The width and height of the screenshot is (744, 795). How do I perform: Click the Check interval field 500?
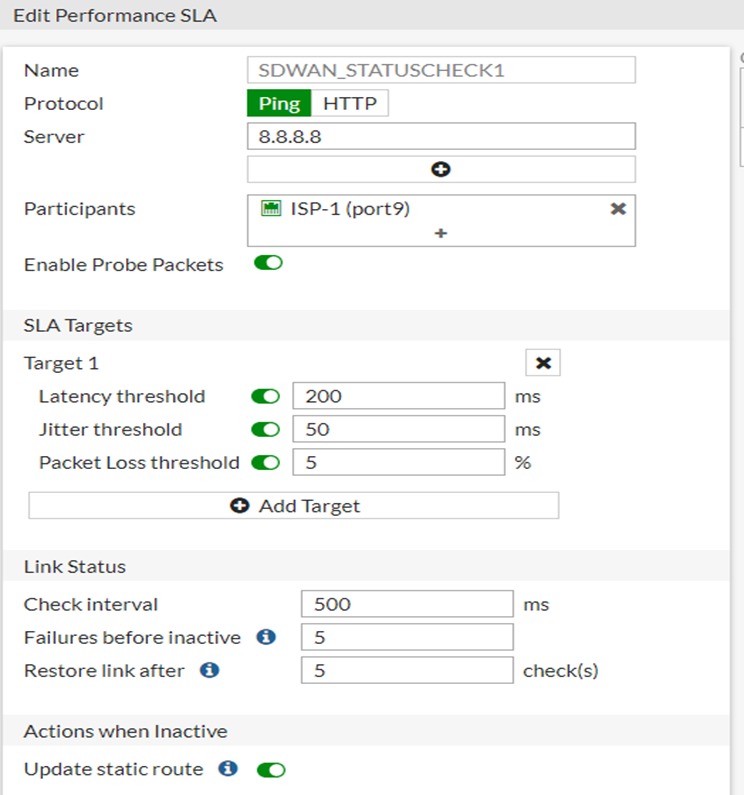[407, 604]
